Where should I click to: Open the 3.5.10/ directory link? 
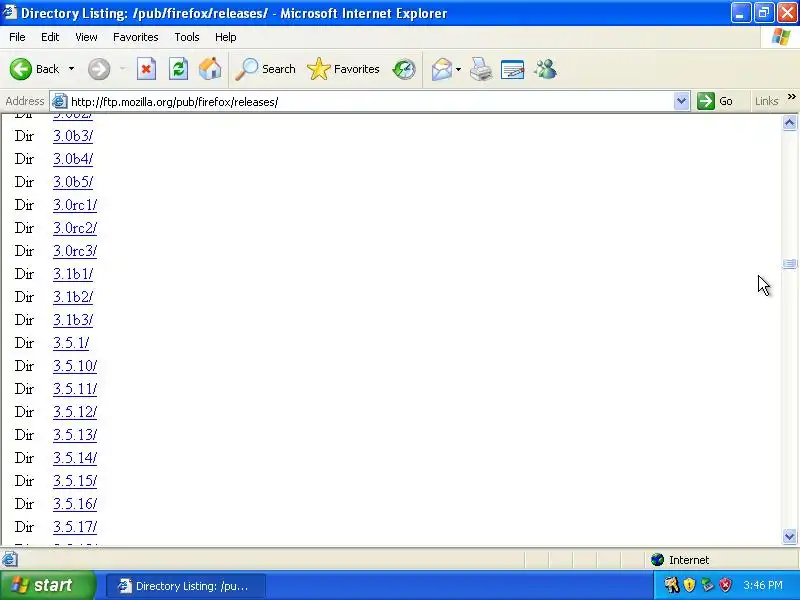point(75,366)
